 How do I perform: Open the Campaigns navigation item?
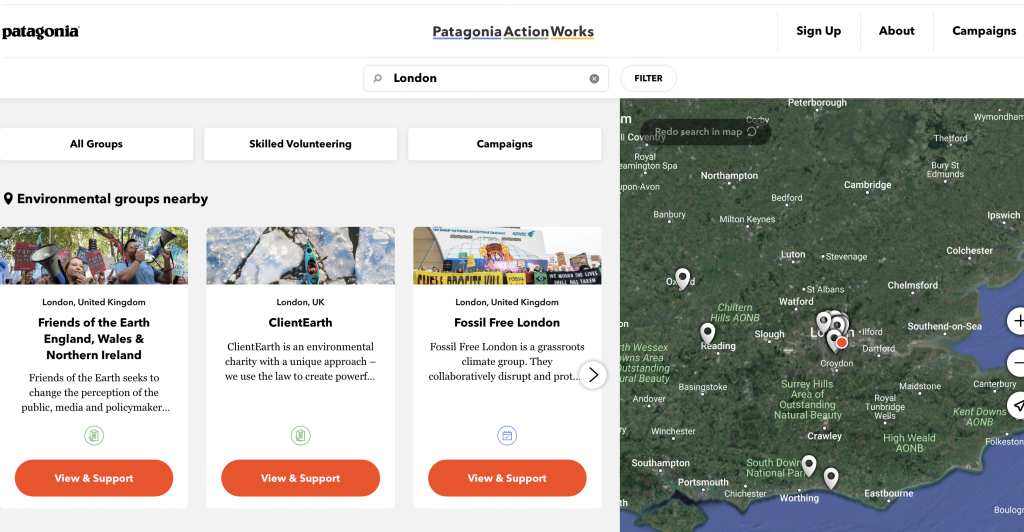click(x=984, y=31)
